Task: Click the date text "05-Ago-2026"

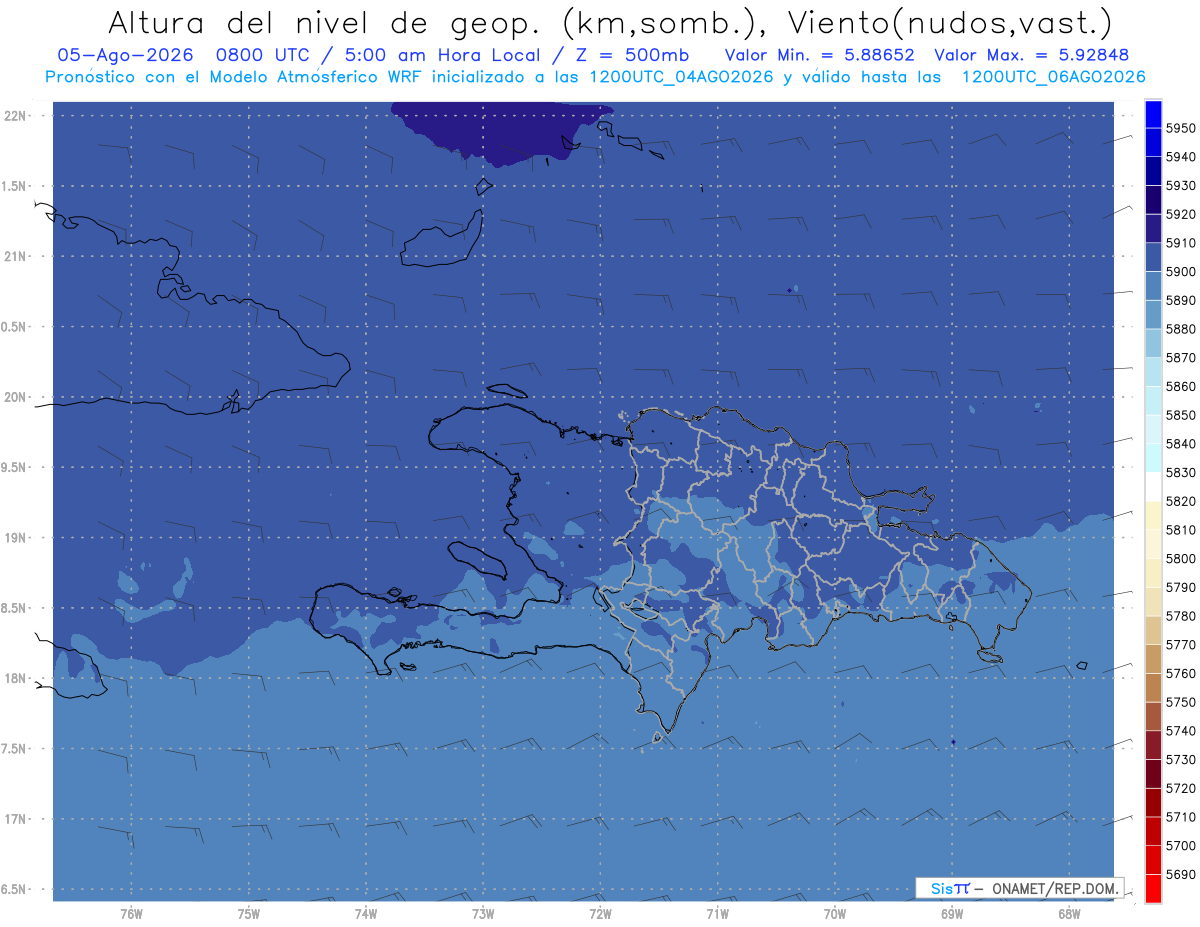Action: 125,55
